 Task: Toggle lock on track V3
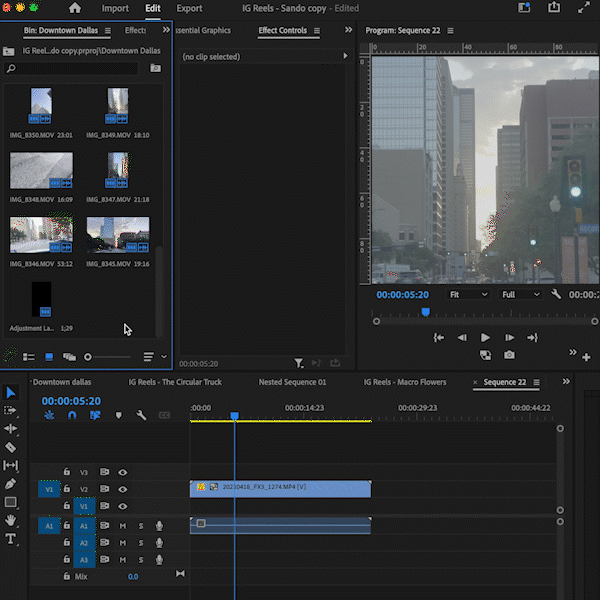click(67, 472)
